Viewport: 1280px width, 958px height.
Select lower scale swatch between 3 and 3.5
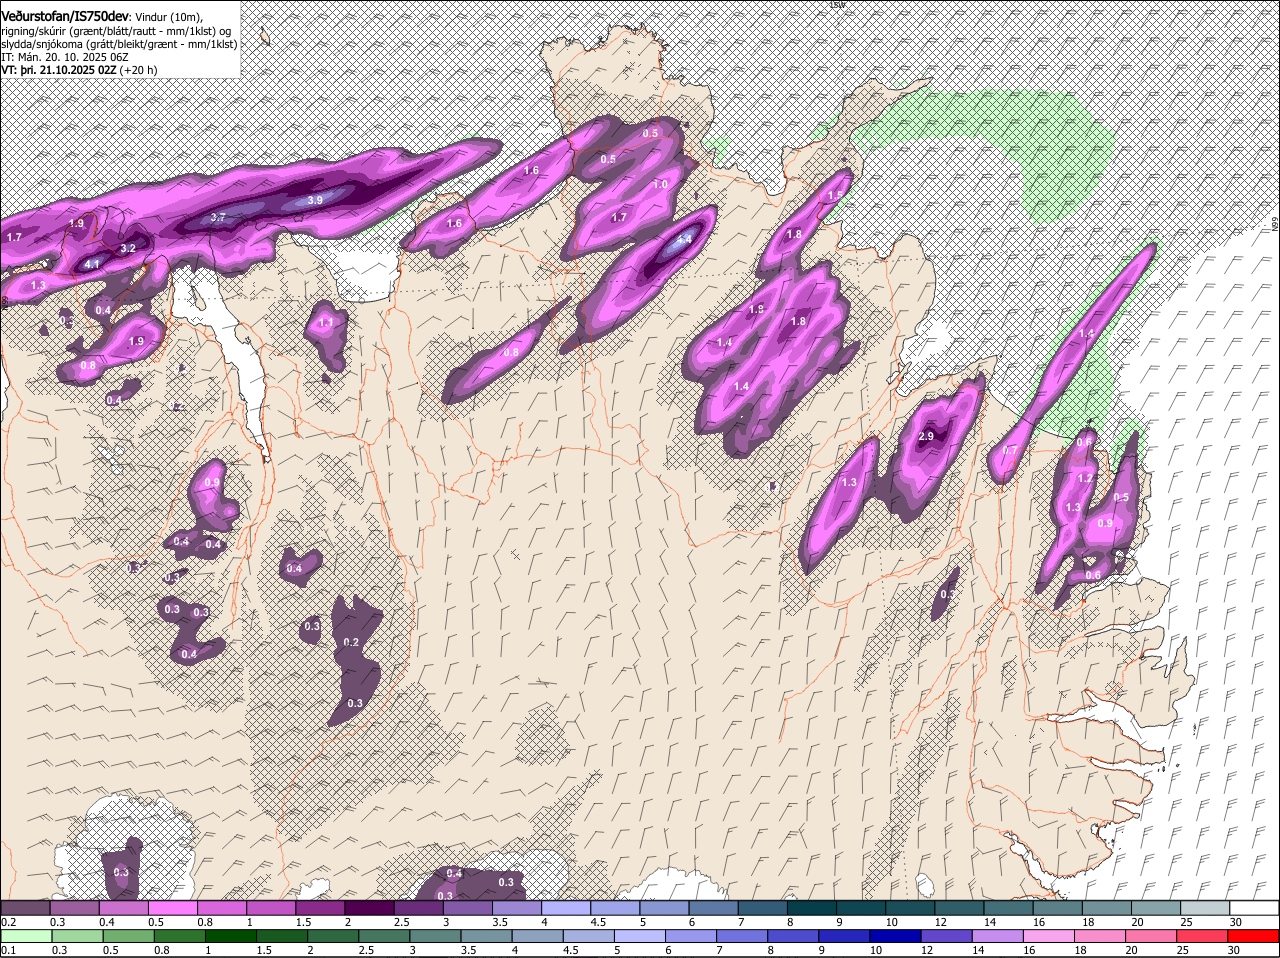(435, 936)
